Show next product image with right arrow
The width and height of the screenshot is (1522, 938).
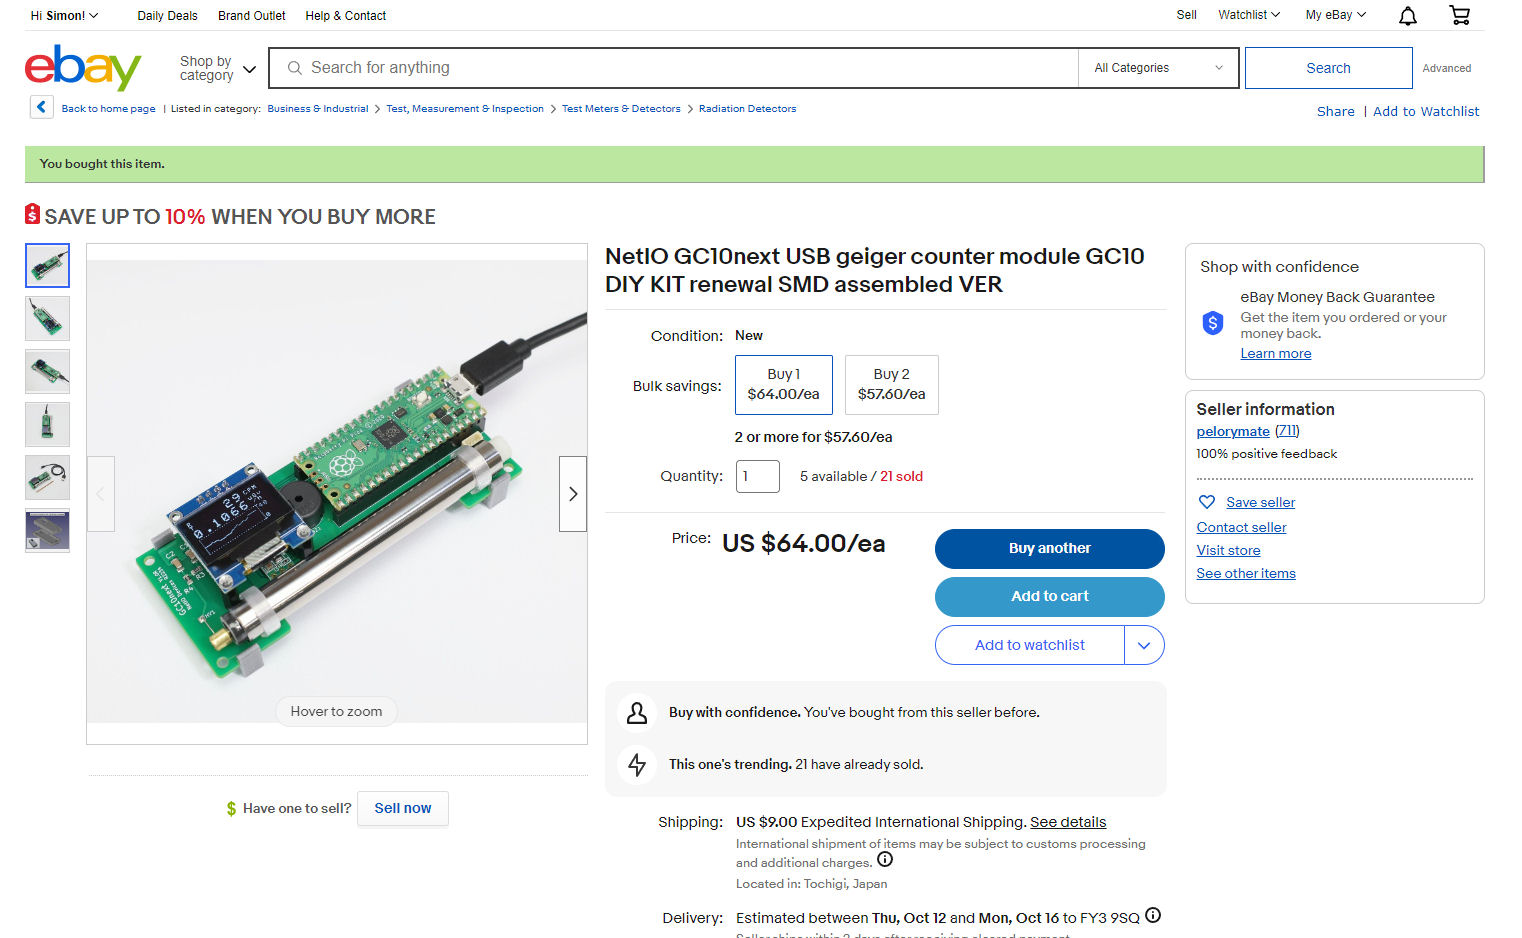tap(573, 494)
